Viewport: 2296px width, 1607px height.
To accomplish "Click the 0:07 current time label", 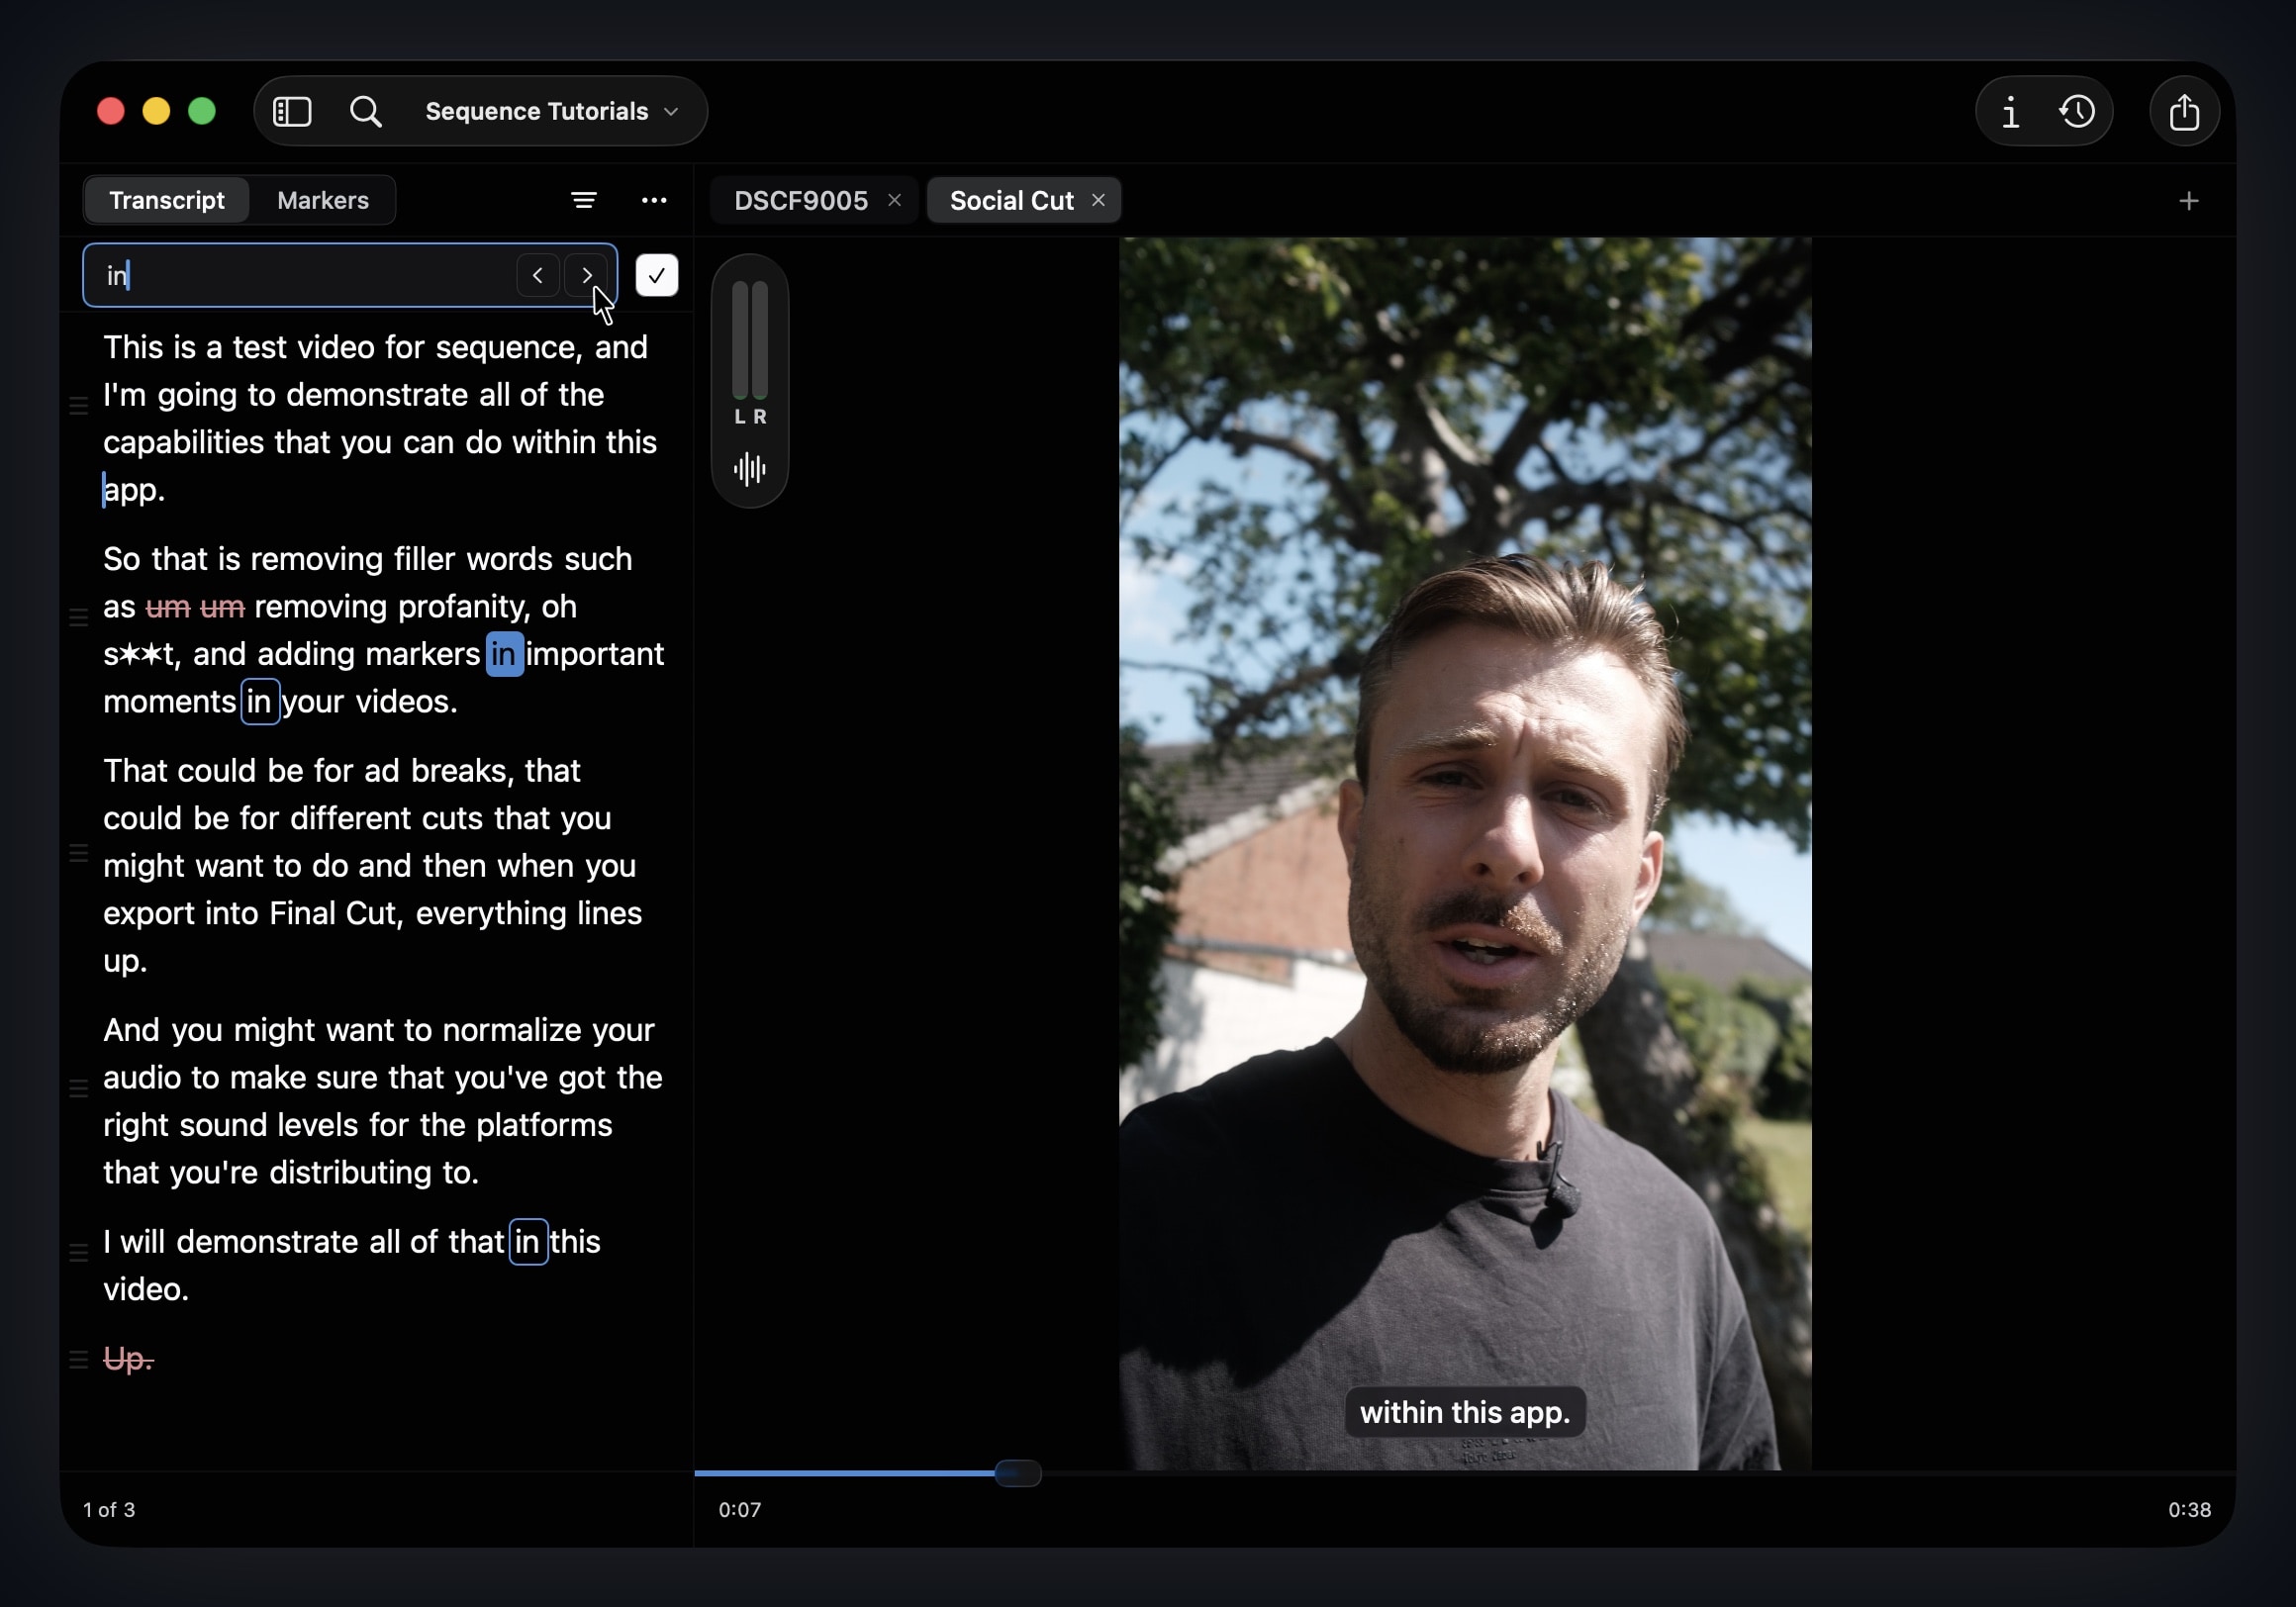I will [740, 1509].
